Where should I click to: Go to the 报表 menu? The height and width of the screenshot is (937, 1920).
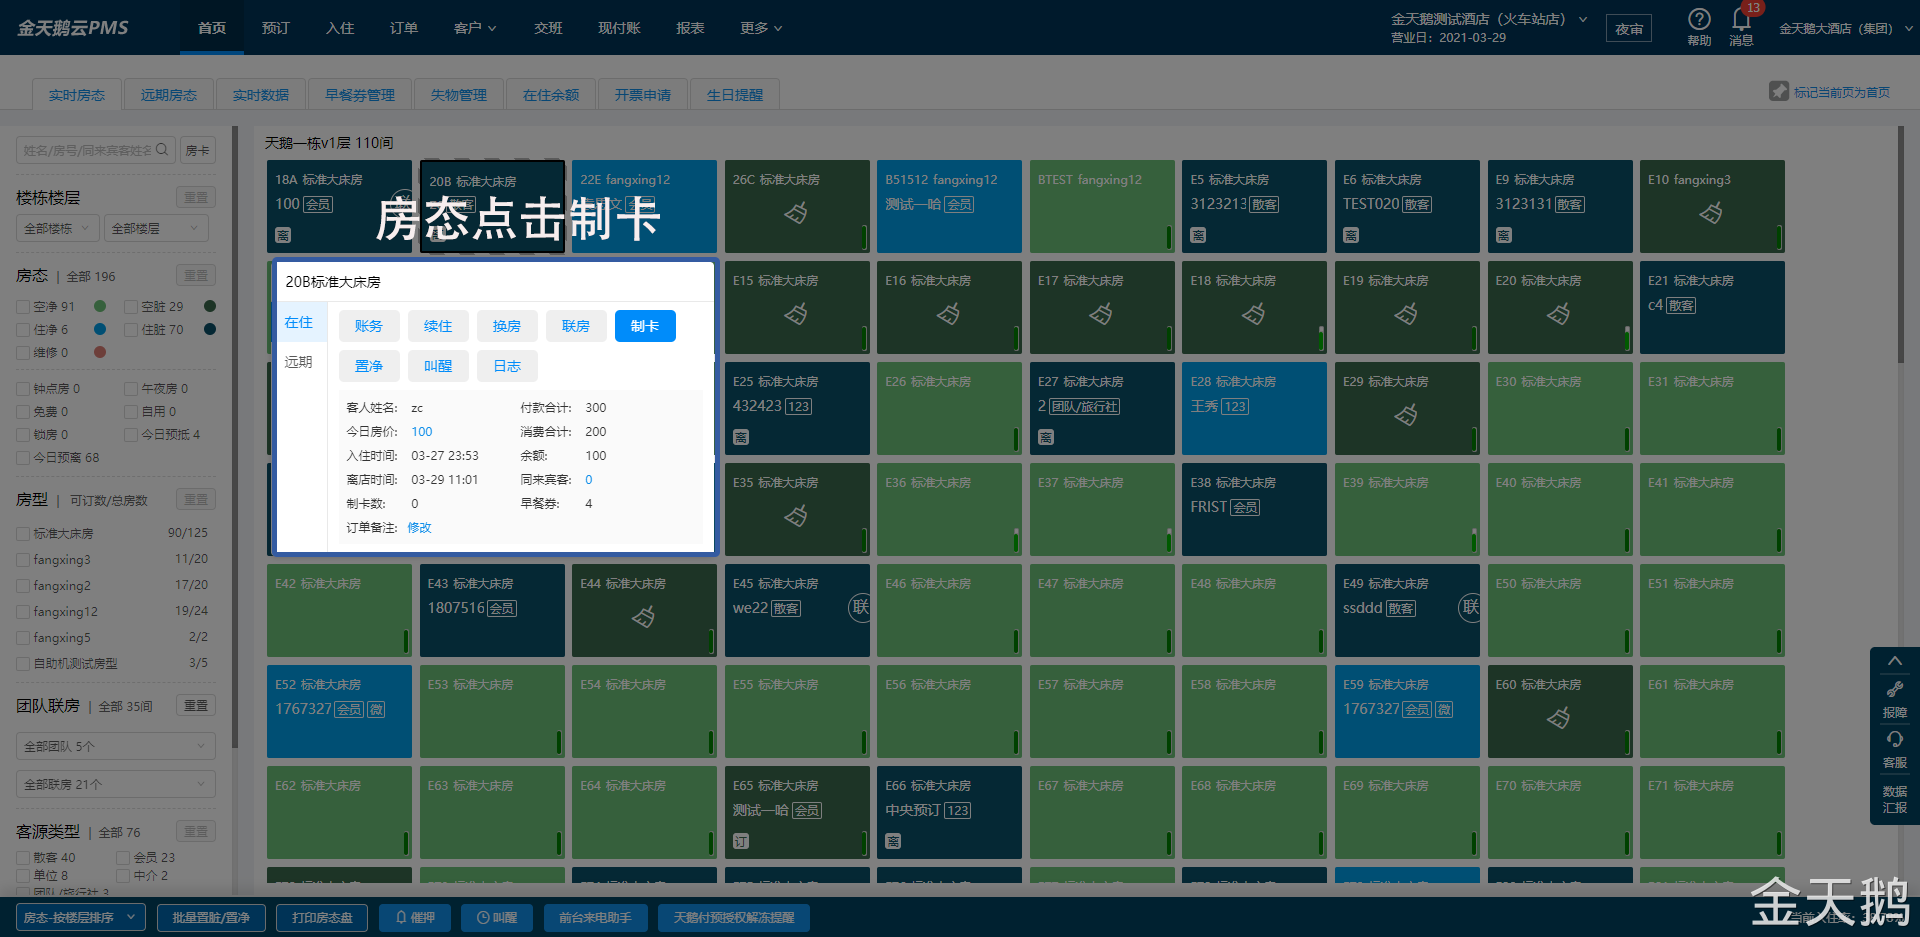point(690,28)
